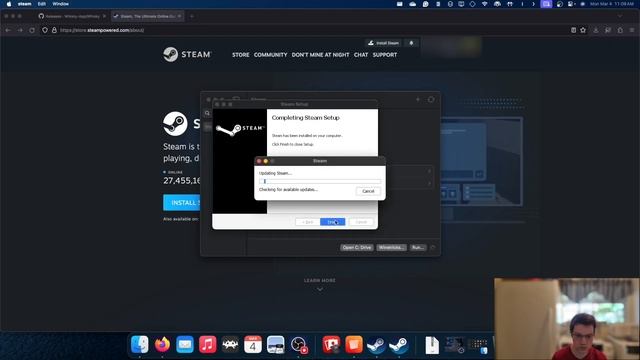Open Firefox from the Dock
The height and width of the screenshot is (360, 640).
[162, 344]
